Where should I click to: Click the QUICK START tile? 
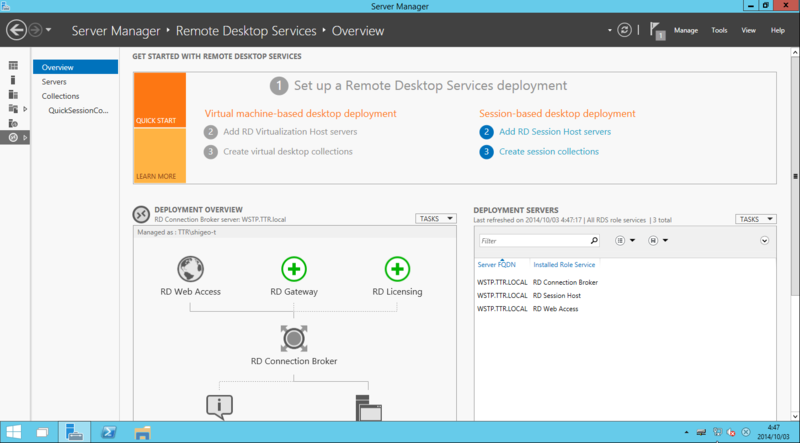tap(160, 100)
